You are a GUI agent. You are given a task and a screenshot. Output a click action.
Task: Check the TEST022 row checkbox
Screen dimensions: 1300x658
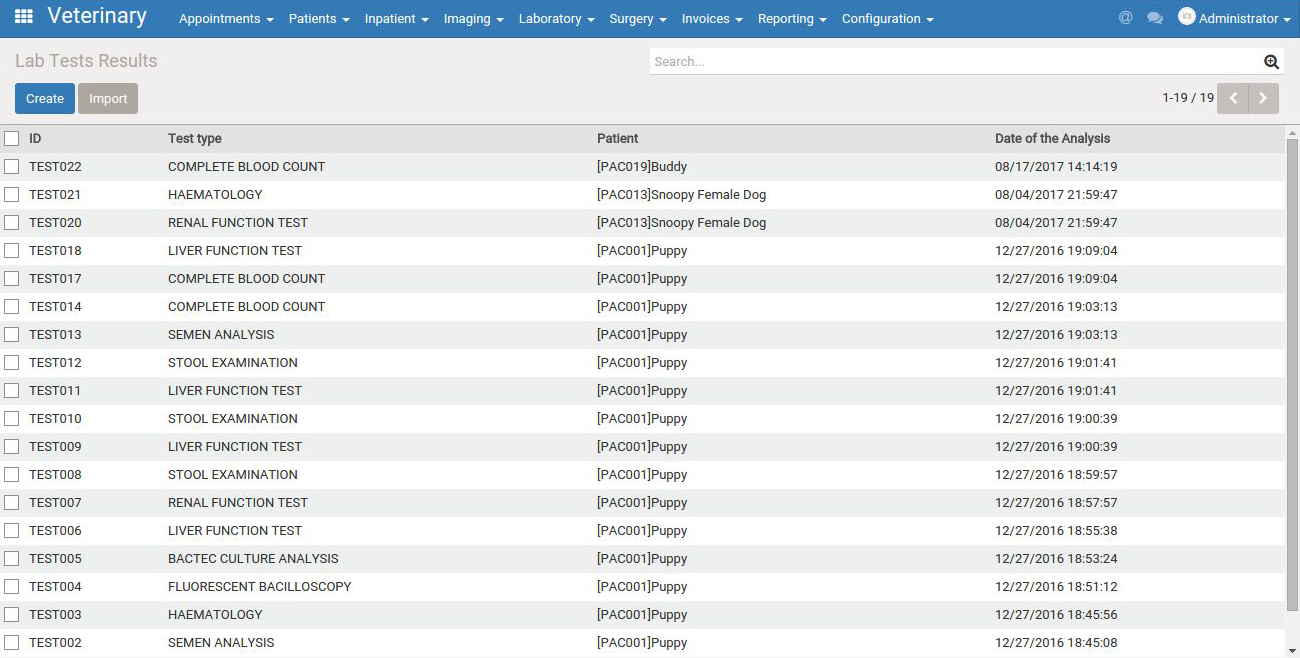coord(12,167)
